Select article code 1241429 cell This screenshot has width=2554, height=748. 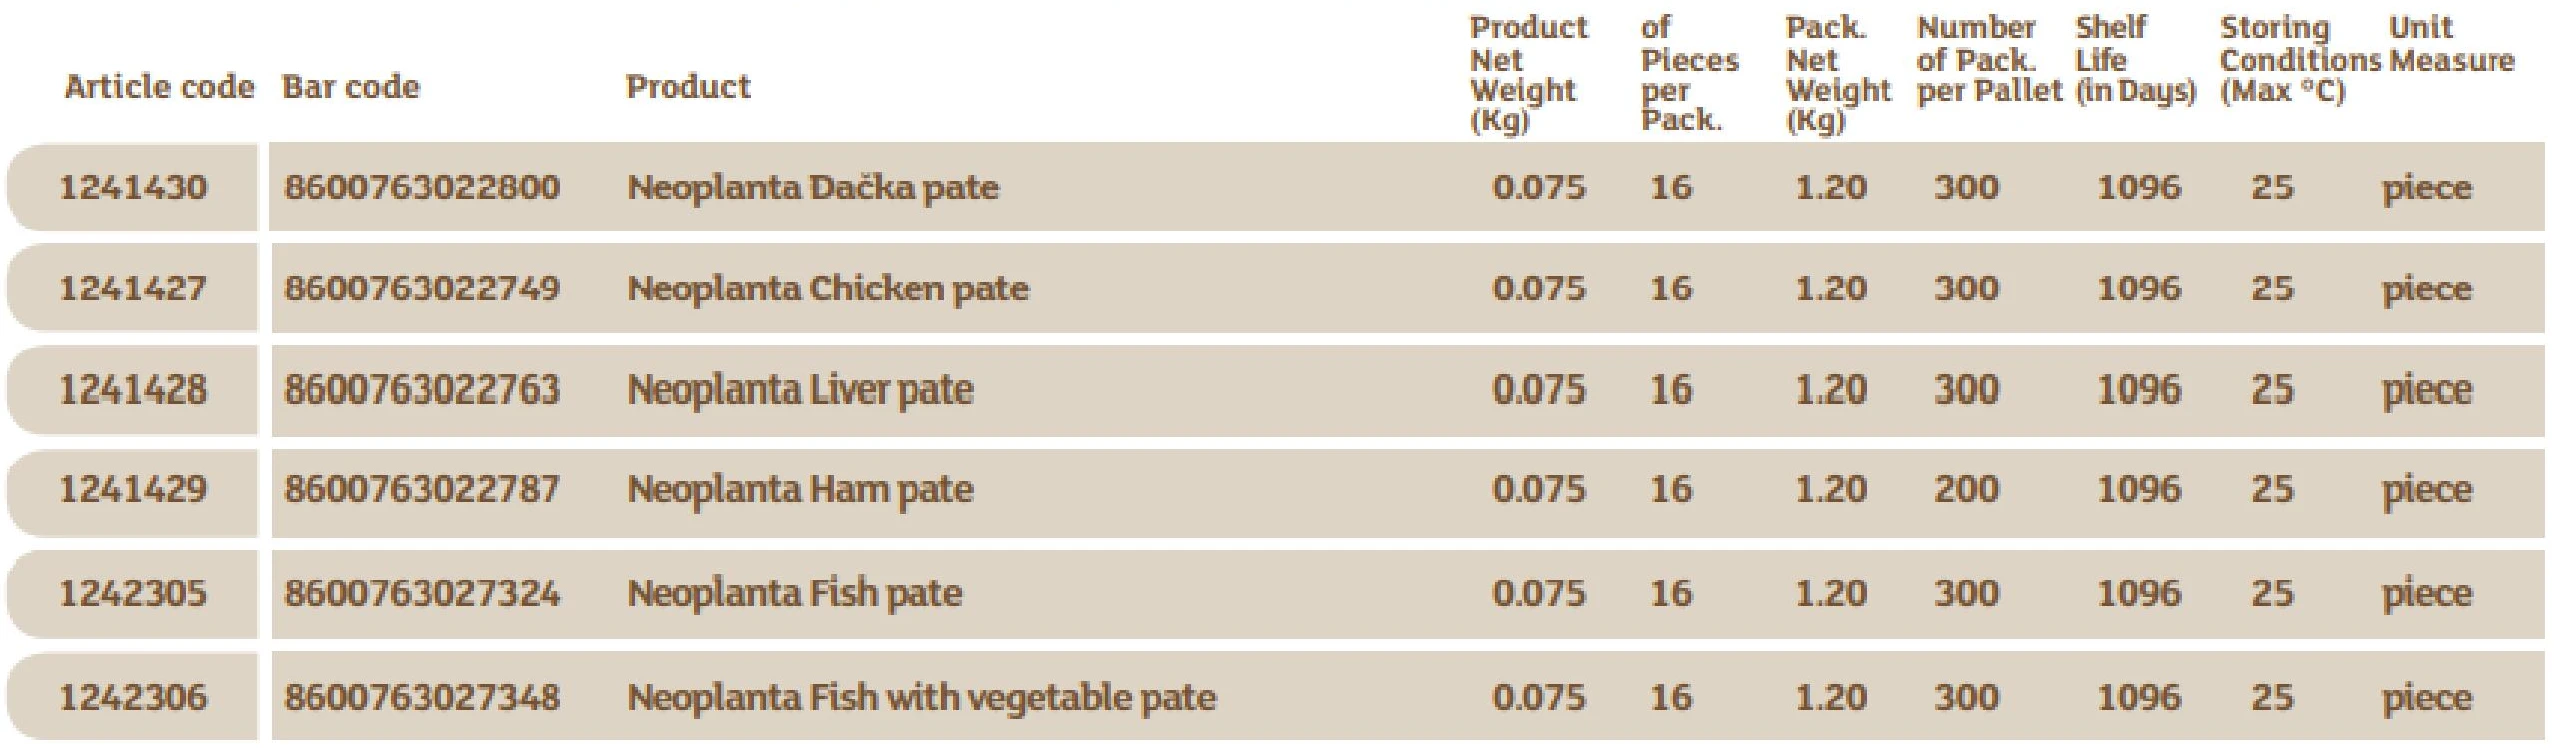[x=132, y=490]
